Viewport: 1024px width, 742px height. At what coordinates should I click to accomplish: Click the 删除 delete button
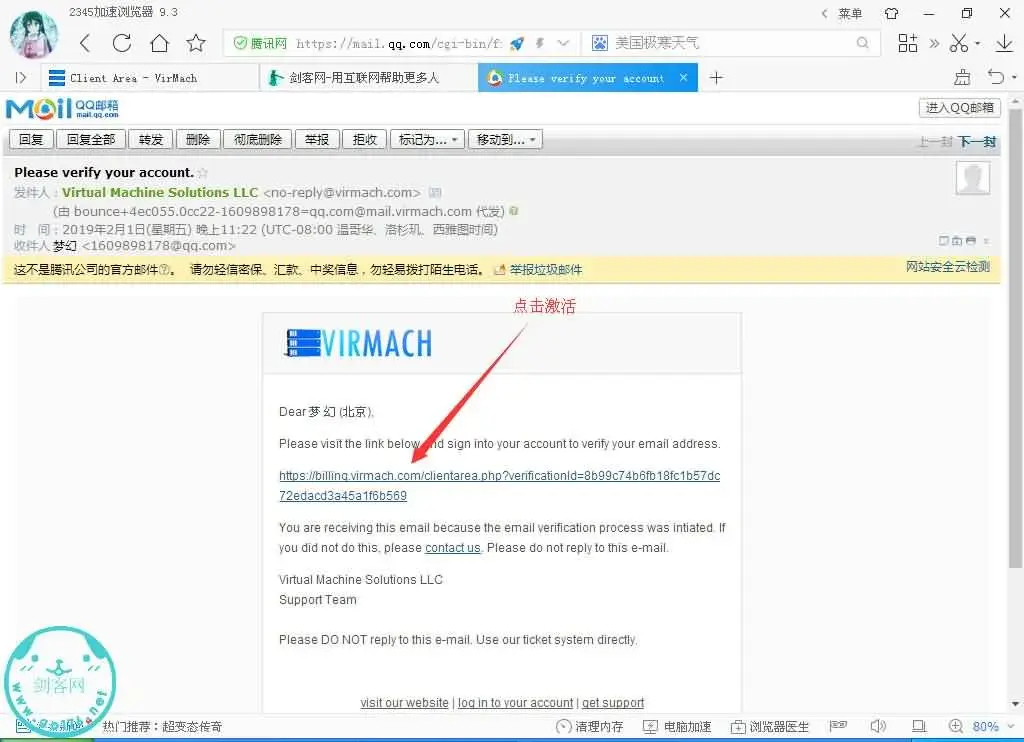coord(198,139)
